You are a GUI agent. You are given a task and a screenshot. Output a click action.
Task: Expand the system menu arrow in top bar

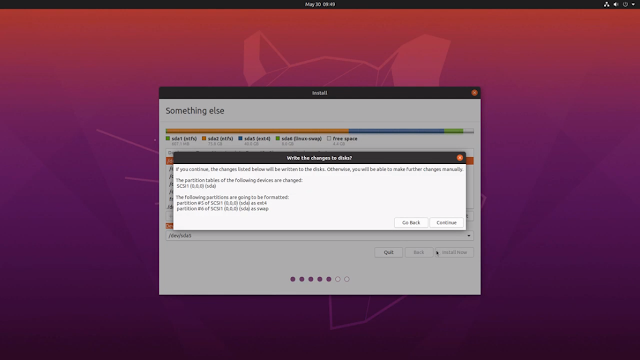(x=633, y=4)
